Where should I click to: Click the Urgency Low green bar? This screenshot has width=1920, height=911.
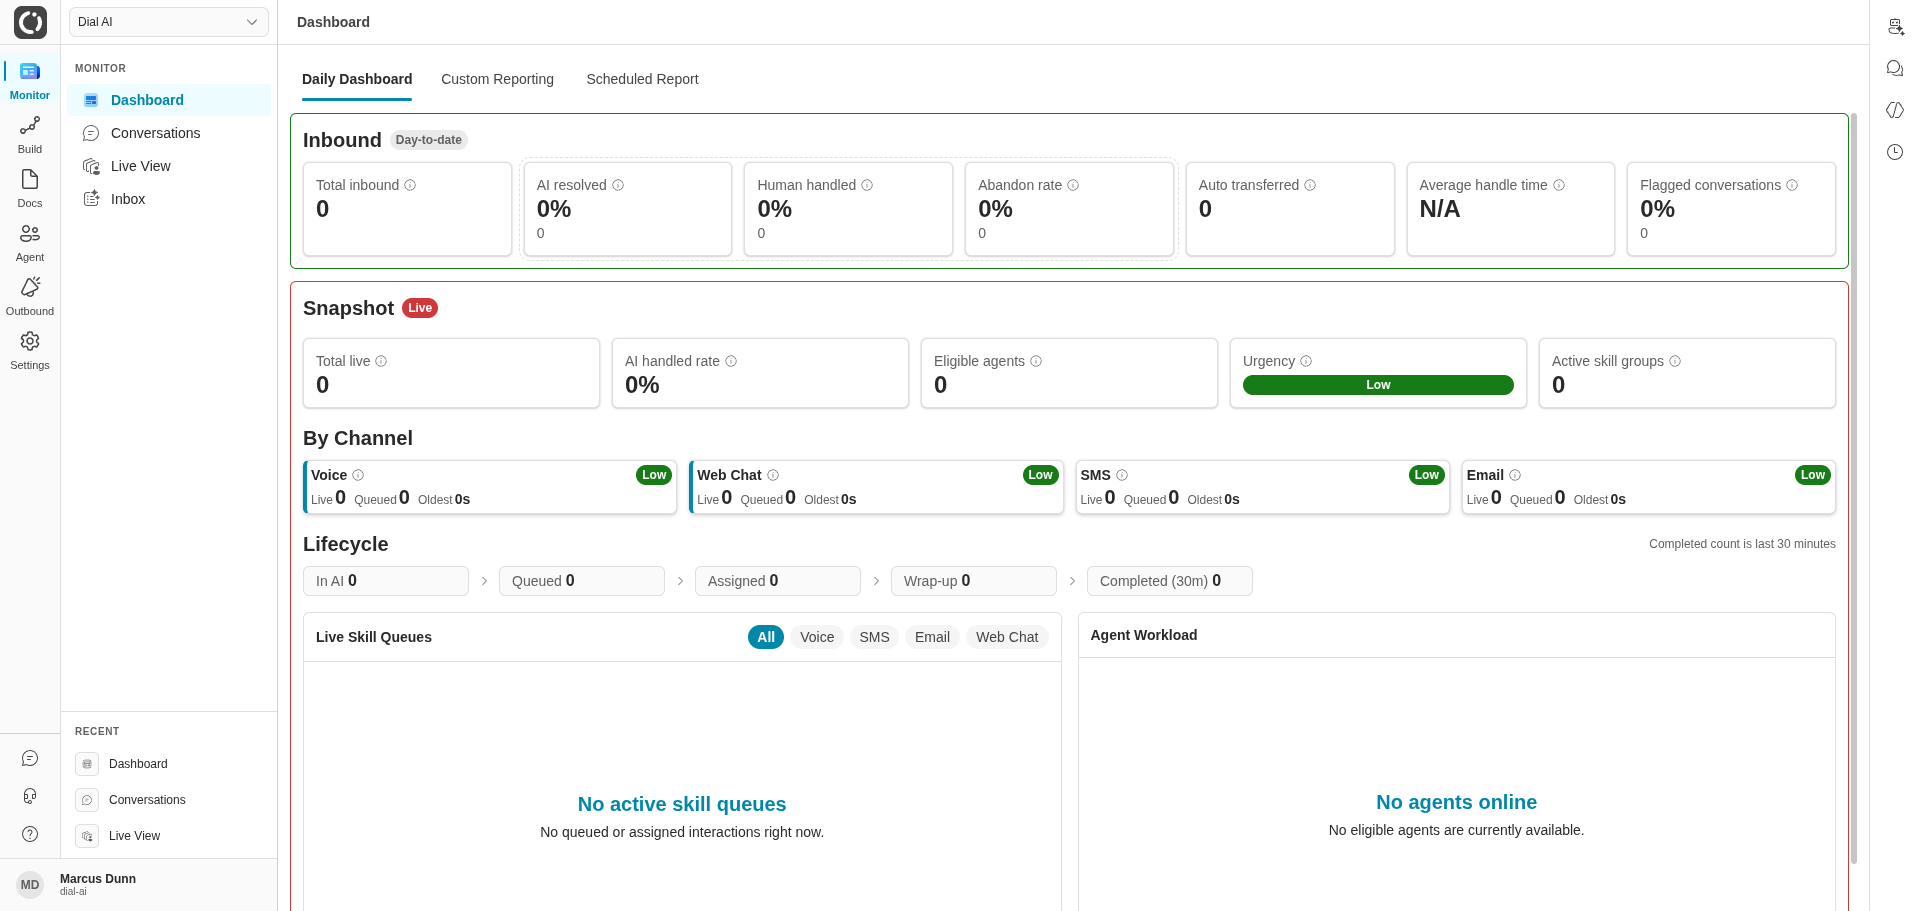click(1378, 385)
